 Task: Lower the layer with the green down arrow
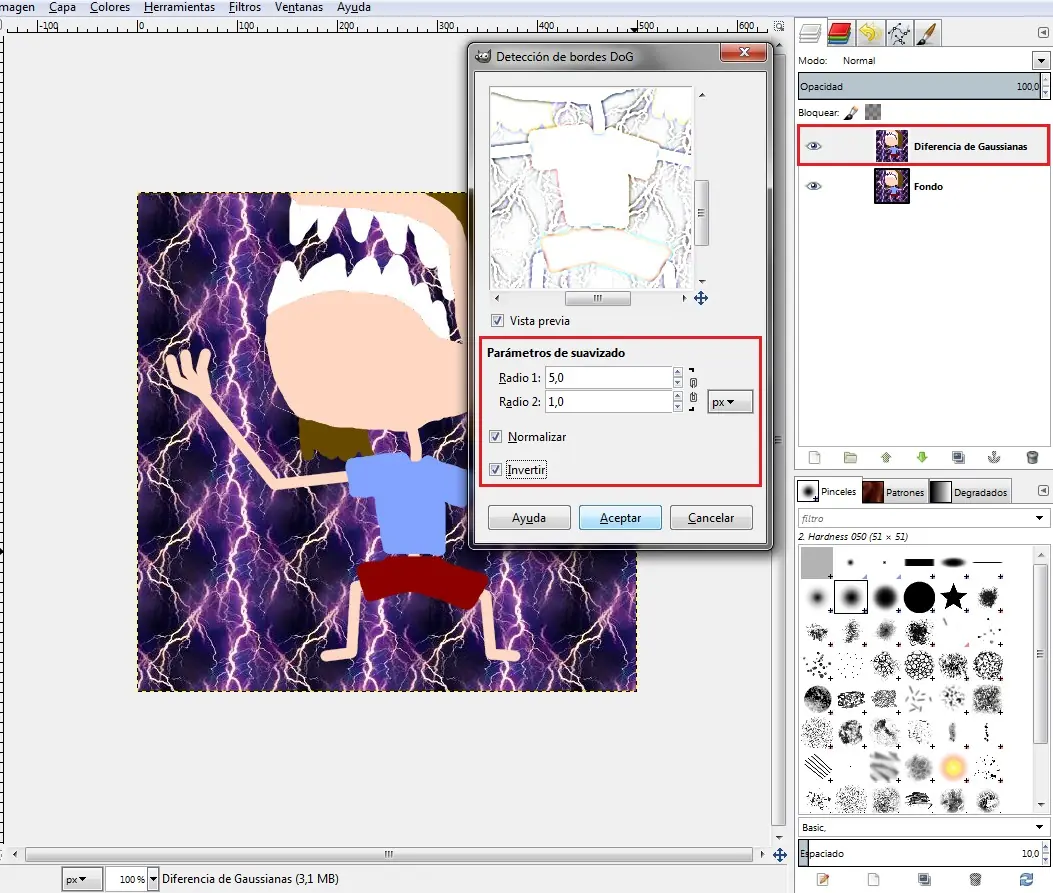pos(922,458)
